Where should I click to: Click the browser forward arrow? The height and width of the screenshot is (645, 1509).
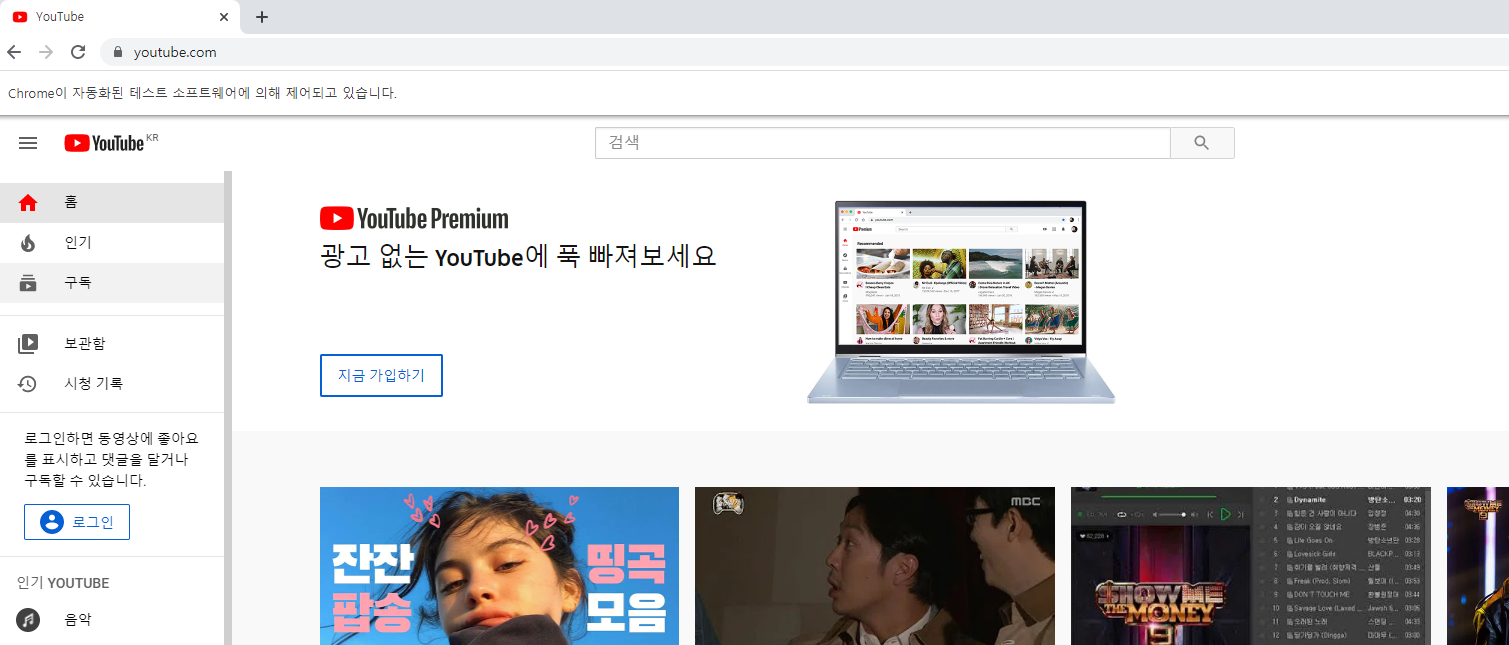click(x=46, y=52)
